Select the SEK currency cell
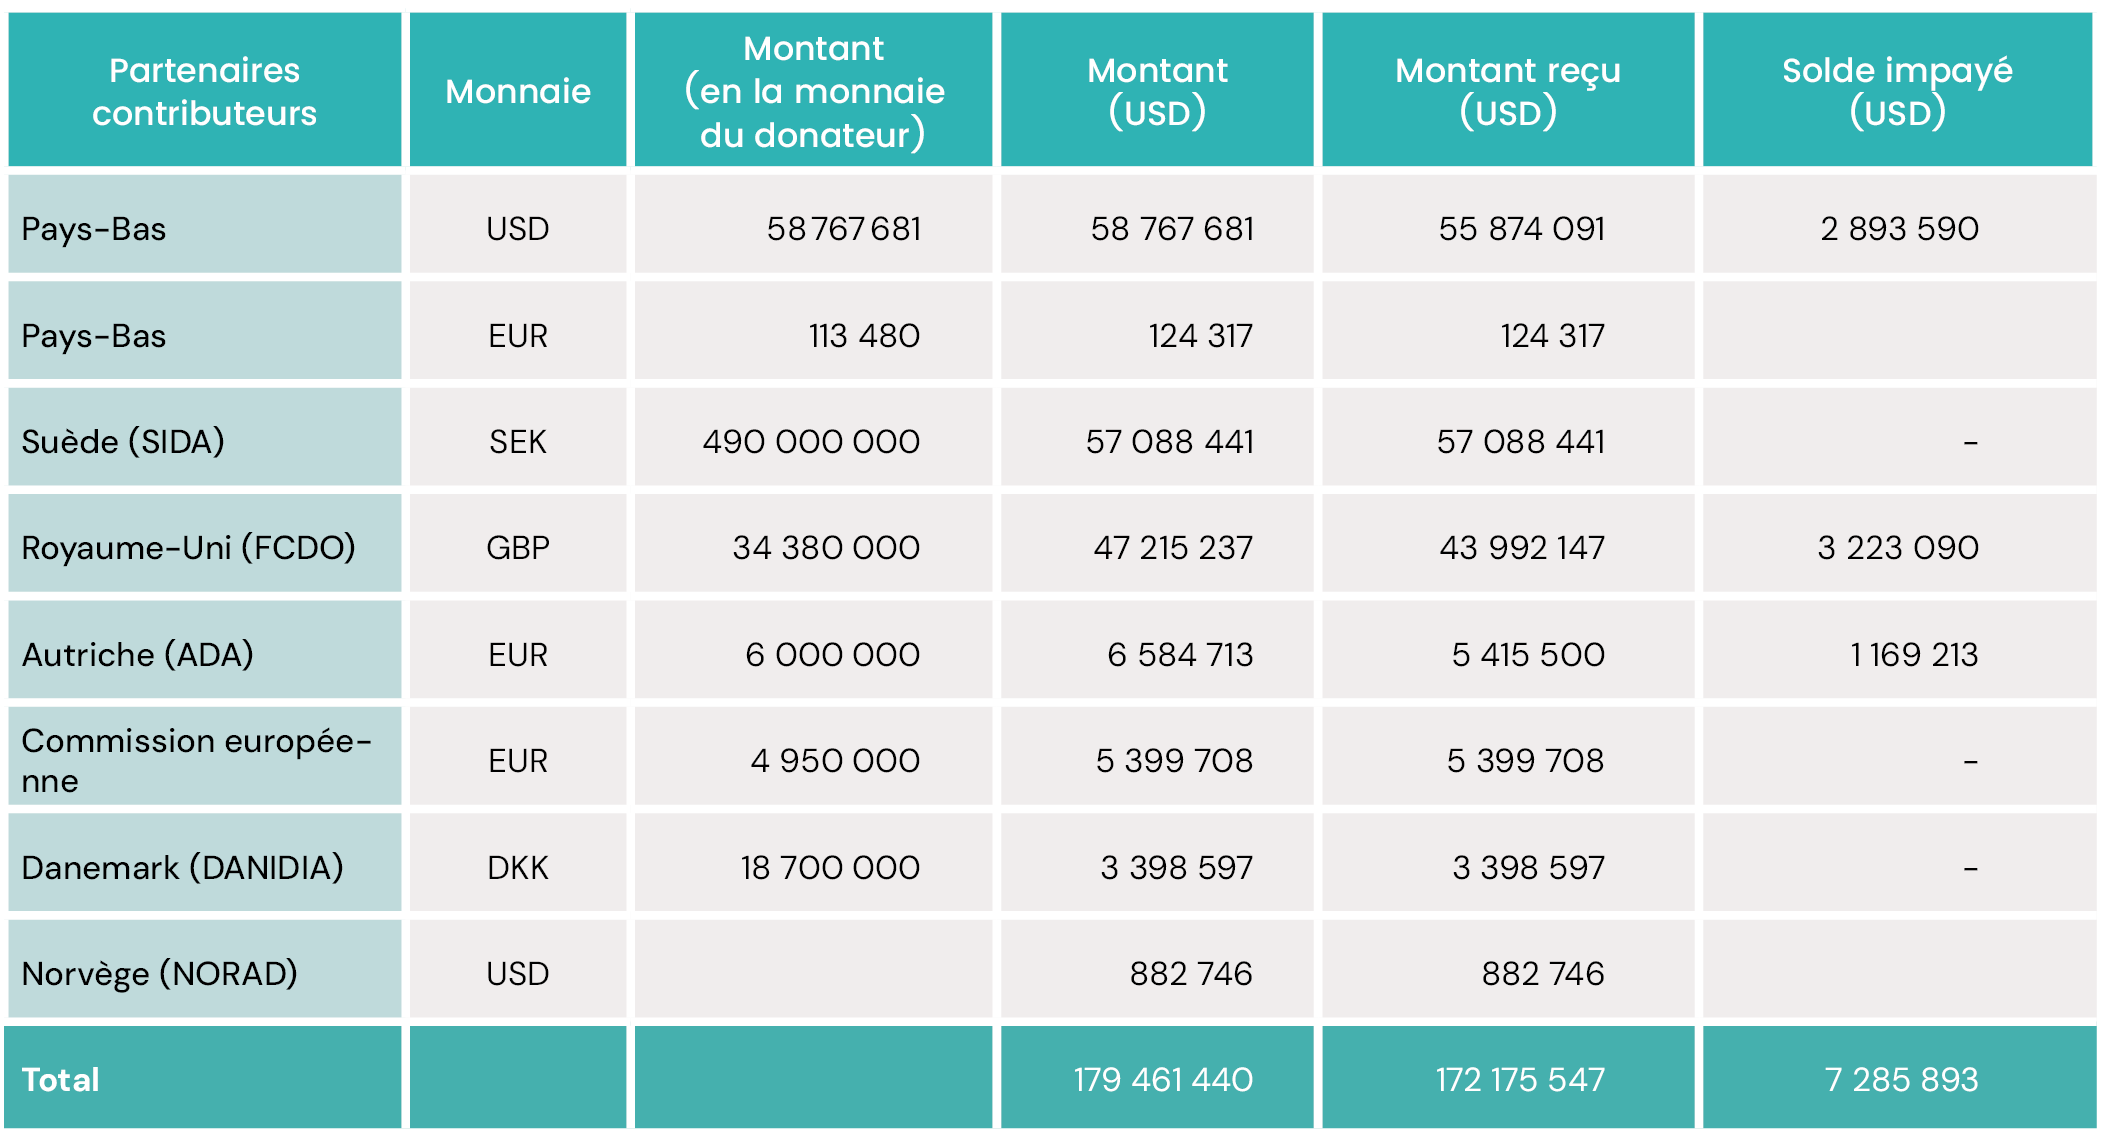The image size is (2101, 1143). (x=518, y=441)
